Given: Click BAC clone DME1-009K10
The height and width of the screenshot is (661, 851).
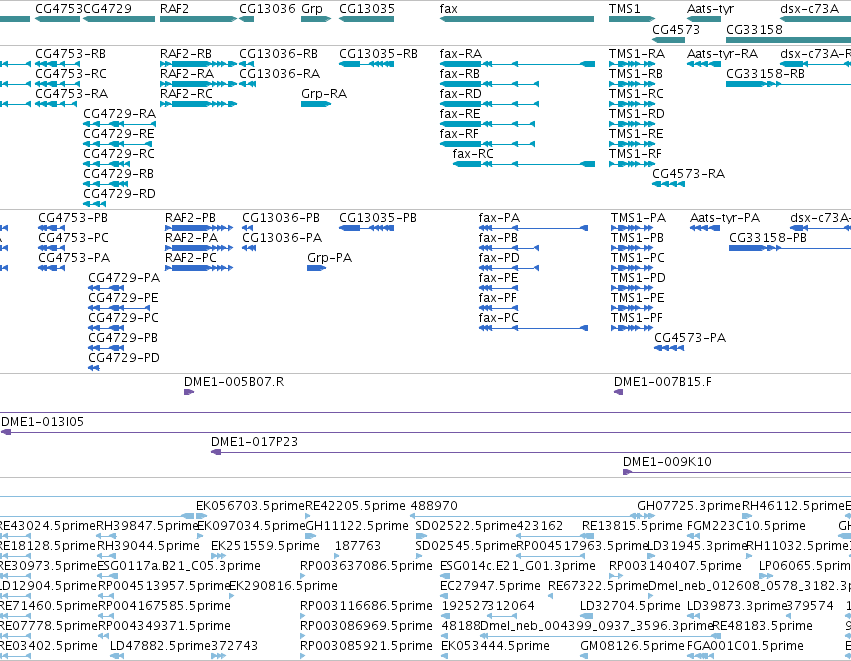Looking at the screenshot, I should pos(737,473).
